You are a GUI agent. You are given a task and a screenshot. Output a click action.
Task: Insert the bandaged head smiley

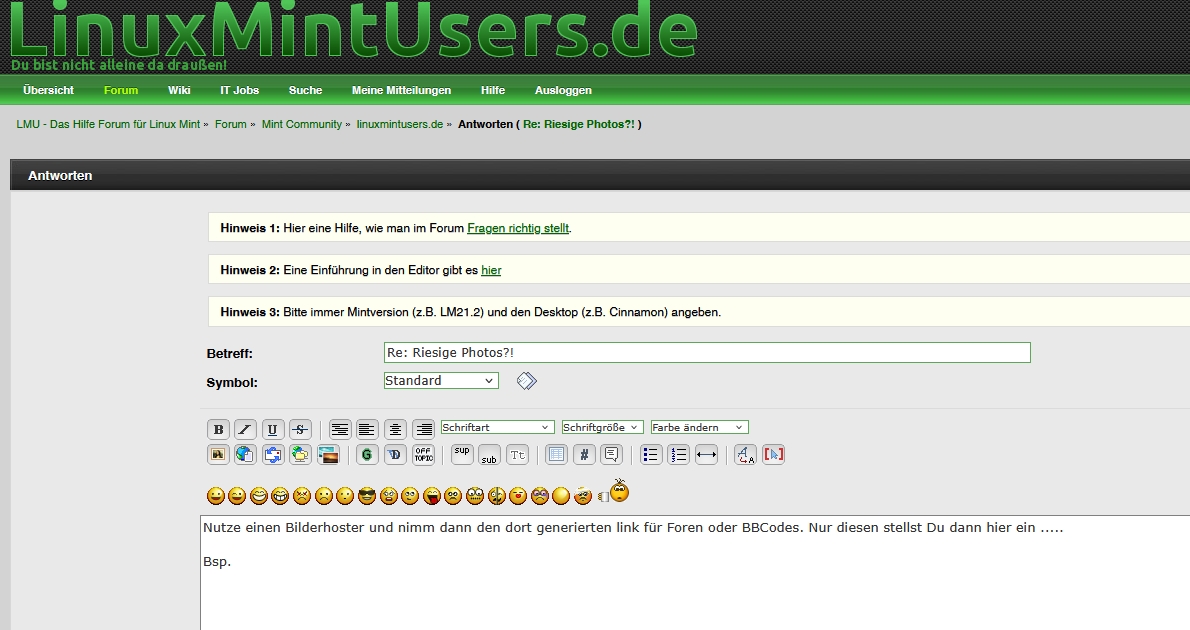pos(582,496)
